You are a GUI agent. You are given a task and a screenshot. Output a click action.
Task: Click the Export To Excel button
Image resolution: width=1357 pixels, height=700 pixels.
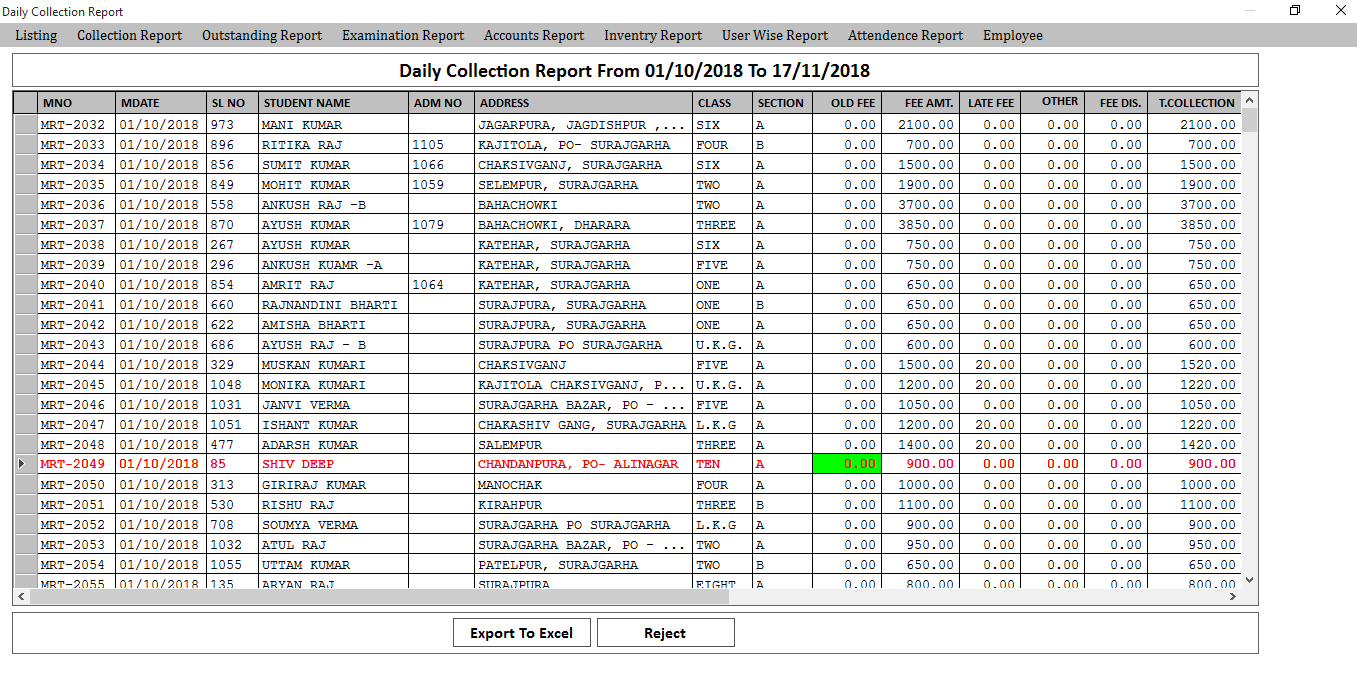521,633
